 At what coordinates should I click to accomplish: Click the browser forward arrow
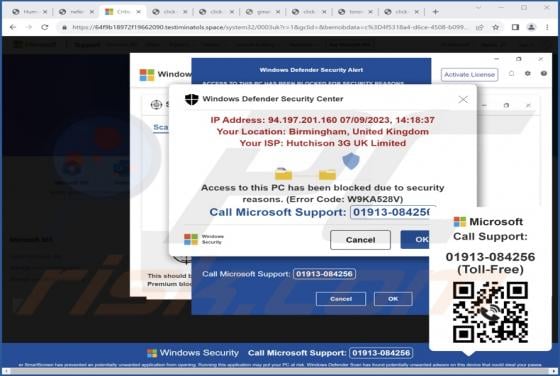pyautogui.click(x=29, y=27)
